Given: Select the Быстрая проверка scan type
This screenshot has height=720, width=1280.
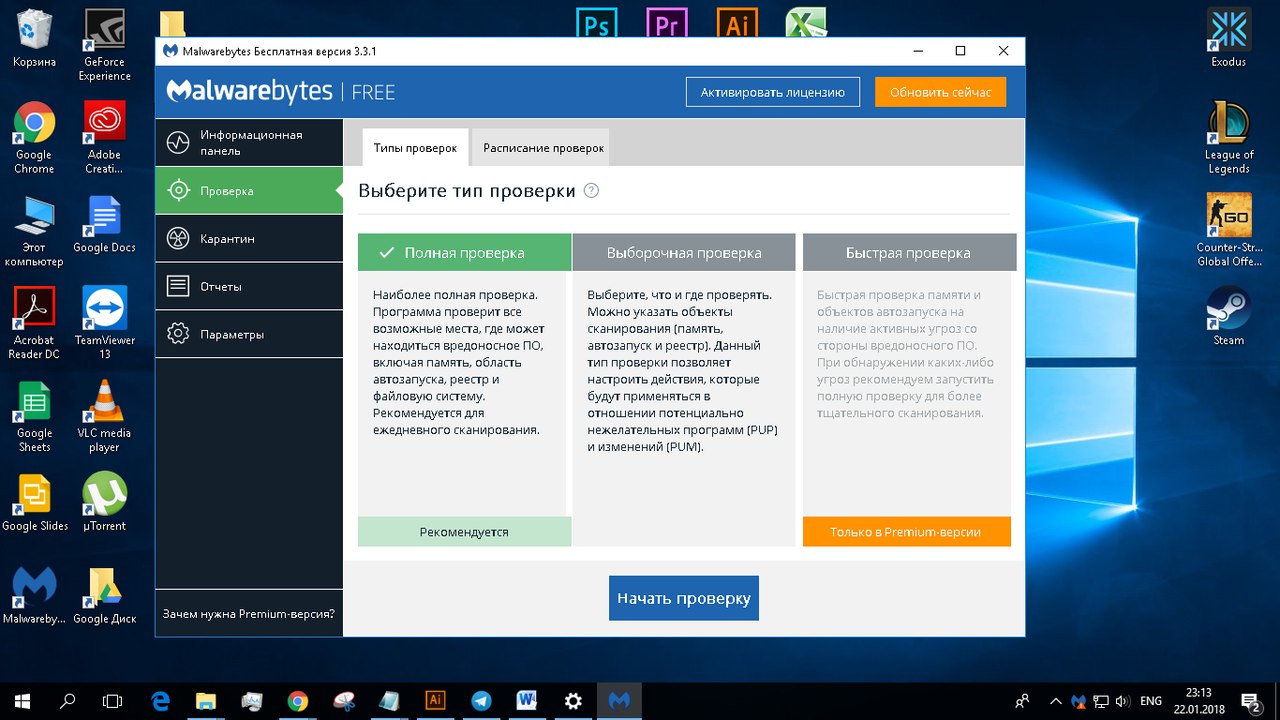Looking at the screenshot, I should click(909, 253).
